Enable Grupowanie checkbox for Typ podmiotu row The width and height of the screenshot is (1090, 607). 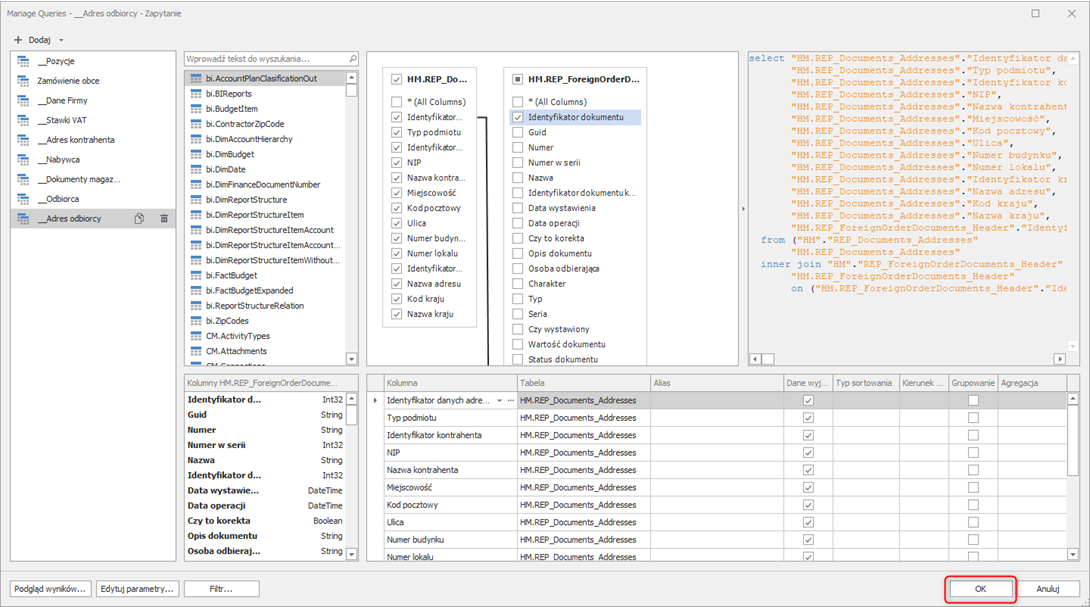click(973, 418)
